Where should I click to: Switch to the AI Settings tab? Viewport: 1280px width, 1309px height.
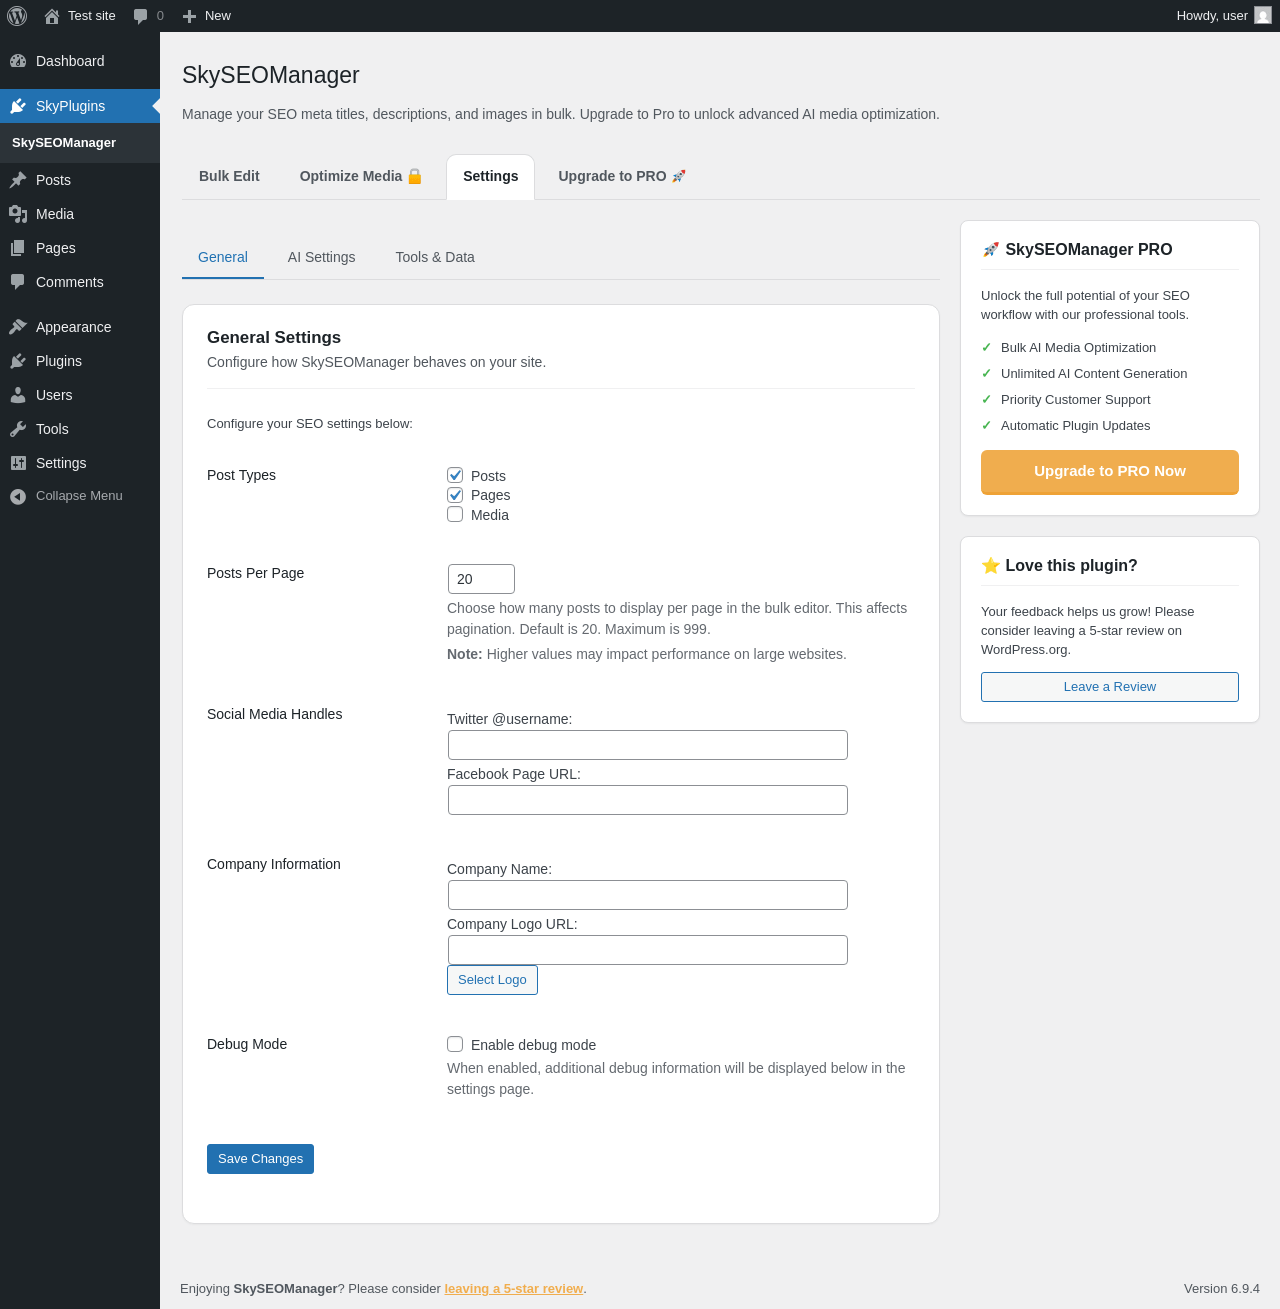point(321,257)
